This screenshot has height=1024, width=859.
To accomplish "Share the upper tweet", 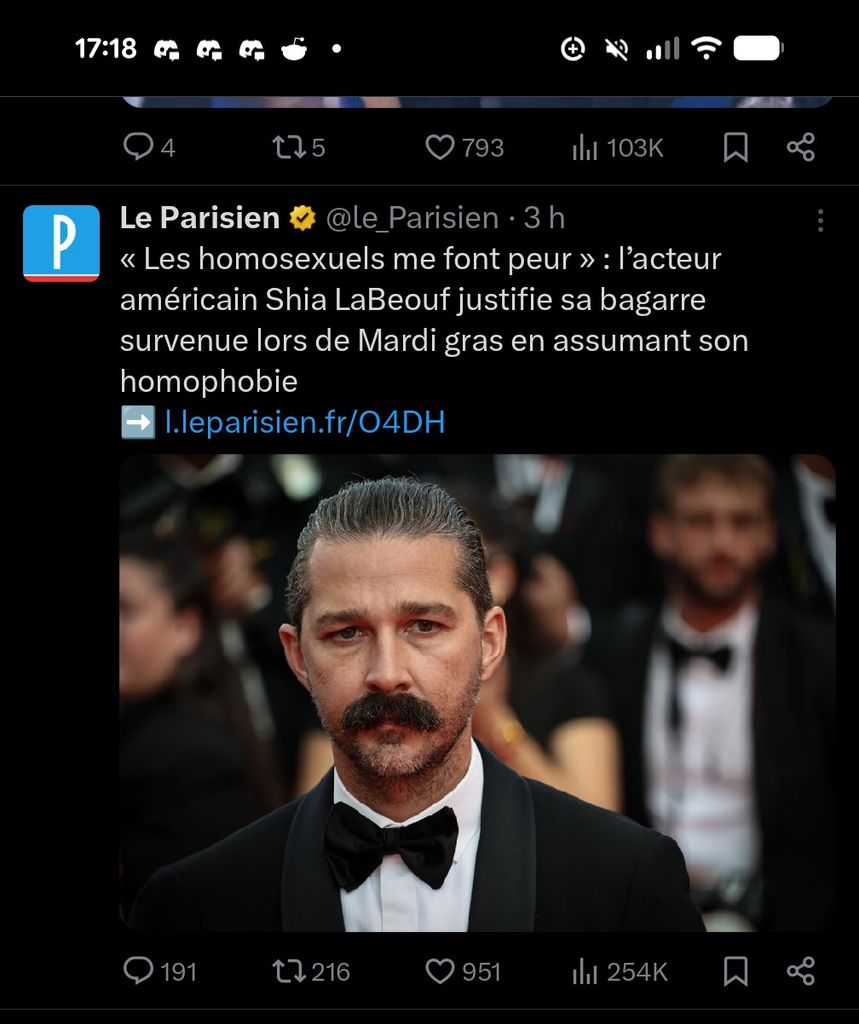I will (801, 148).
